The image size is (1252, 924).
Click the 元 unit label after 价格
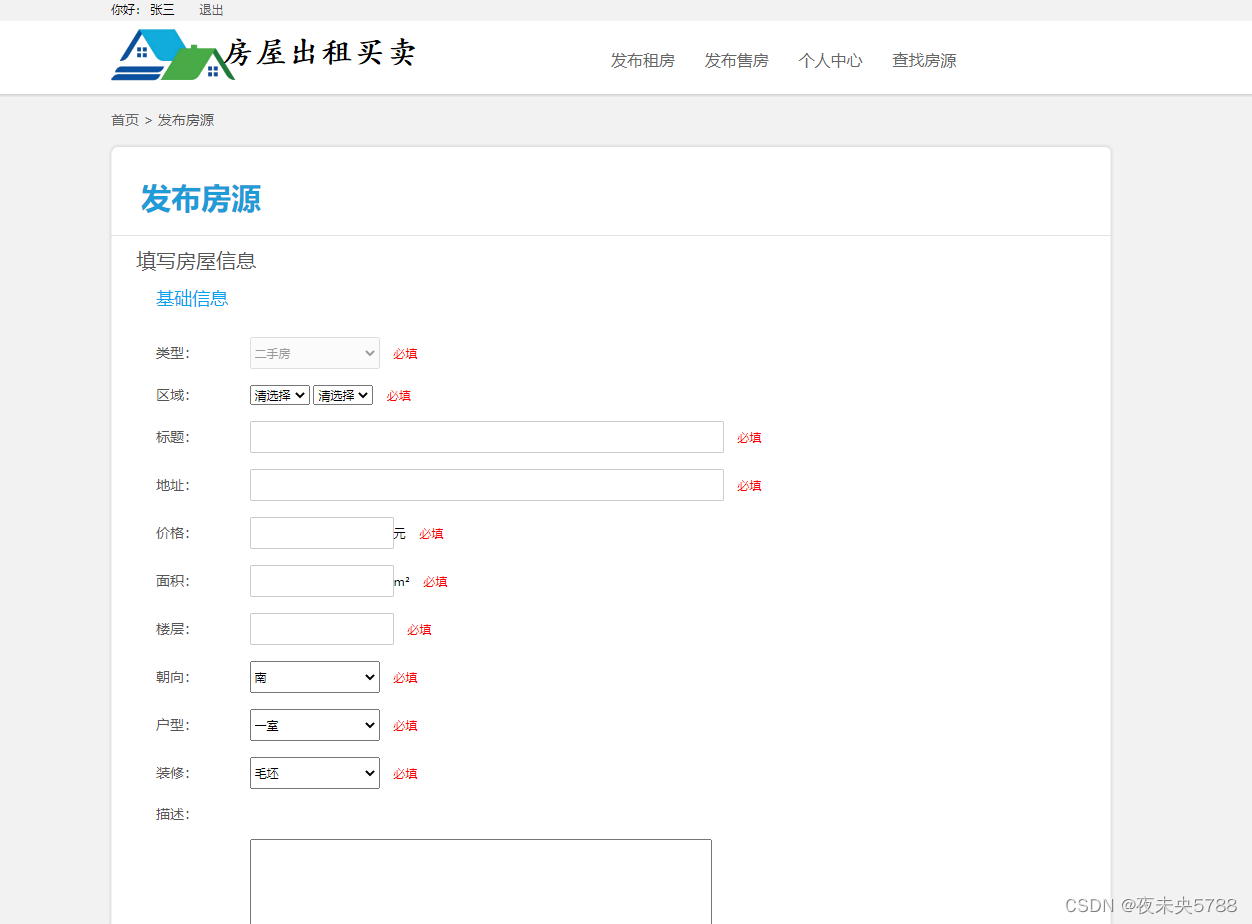pyautogui.click(x=400, y=534)
